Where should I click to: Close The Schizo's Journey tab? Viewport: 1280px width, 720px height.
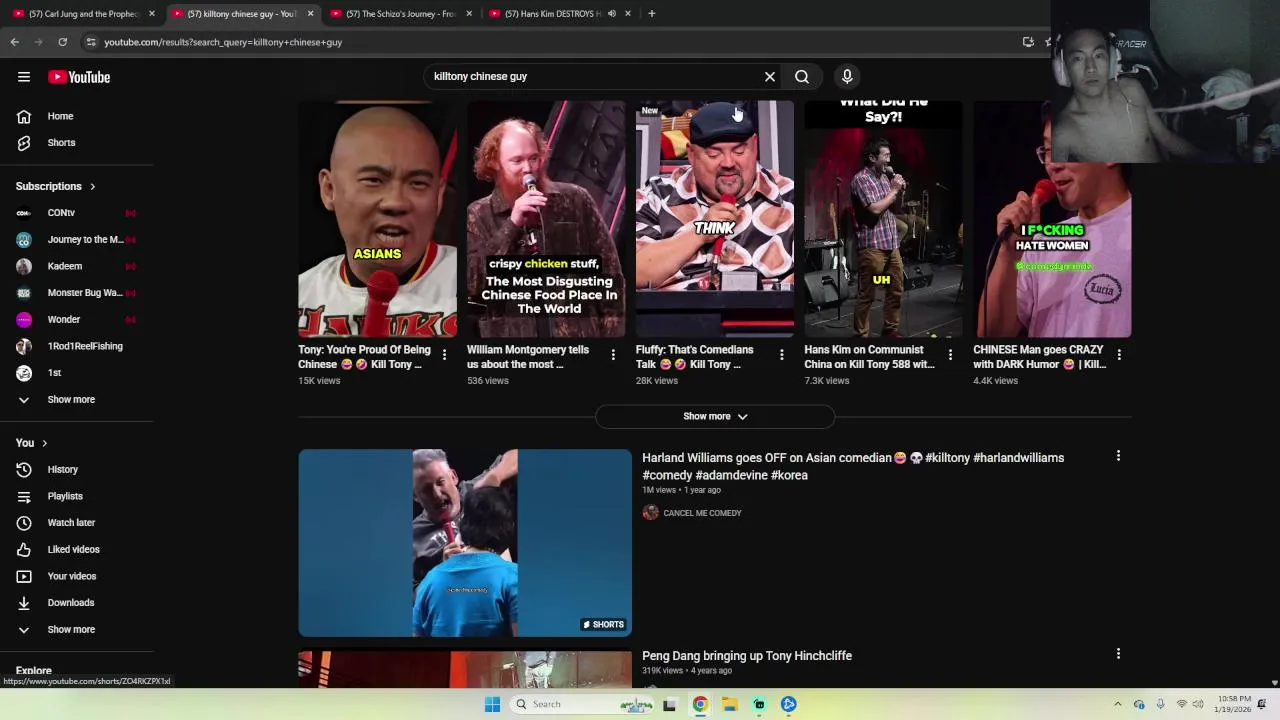coord(470,14)
